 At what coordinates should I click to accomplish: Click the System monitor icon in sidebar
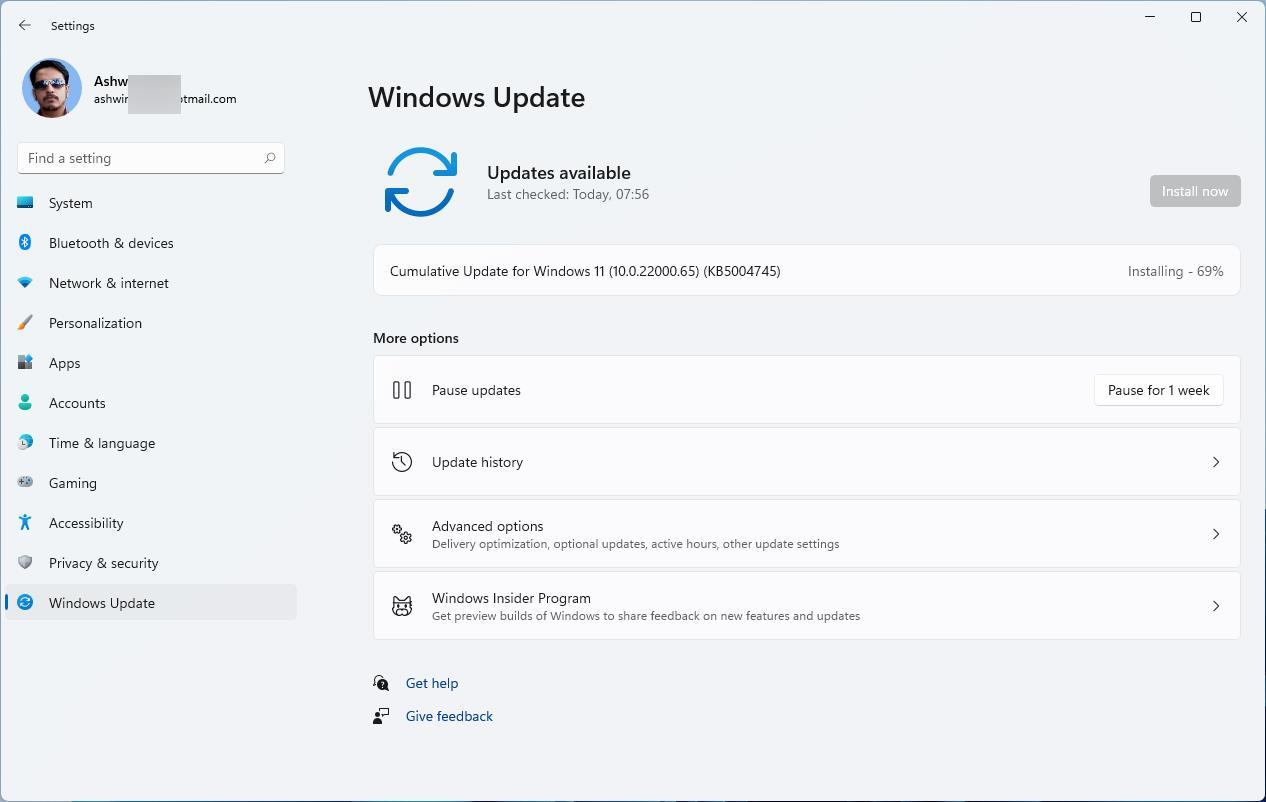(x=25, y=203)
